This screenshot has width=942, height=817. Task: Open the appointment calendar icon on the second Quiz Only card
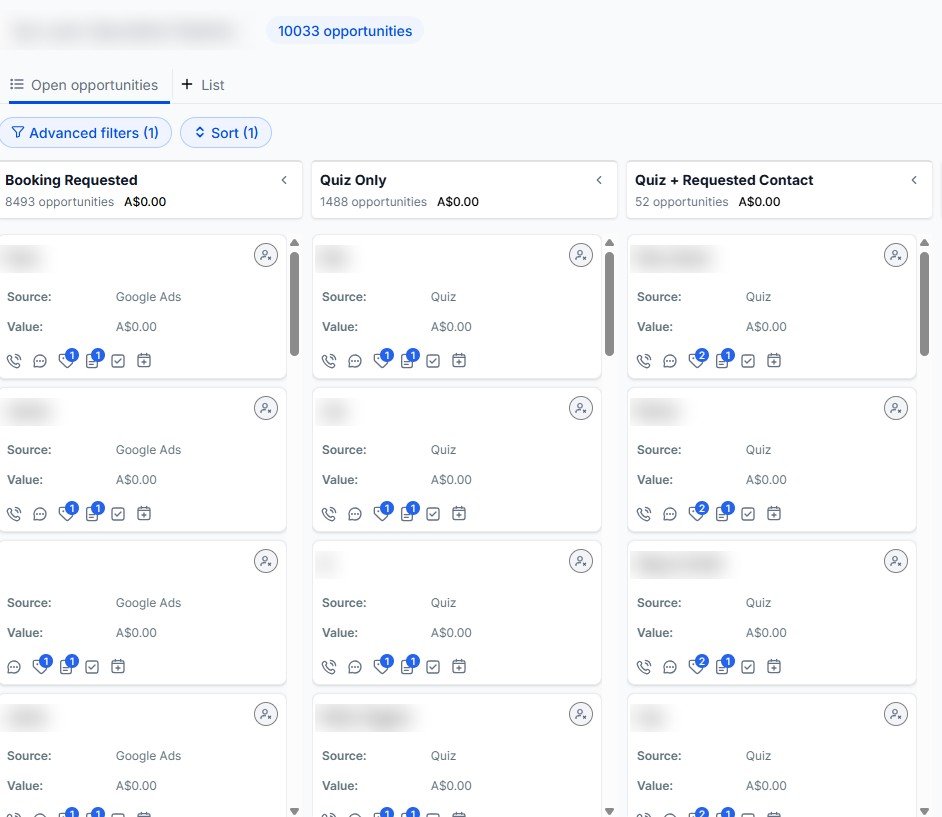459,514
